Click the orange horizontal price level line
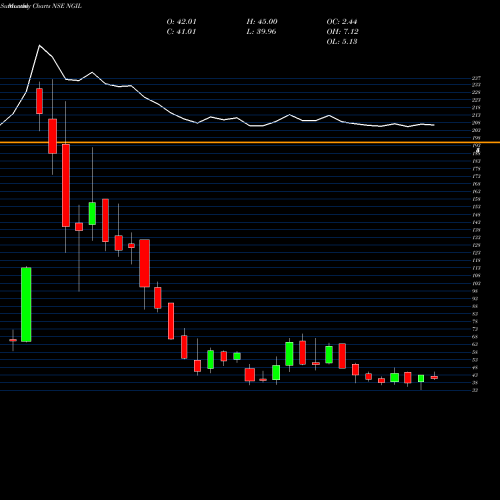The width and height of the screenshot is (500, 500). click(x=250, y=143)
